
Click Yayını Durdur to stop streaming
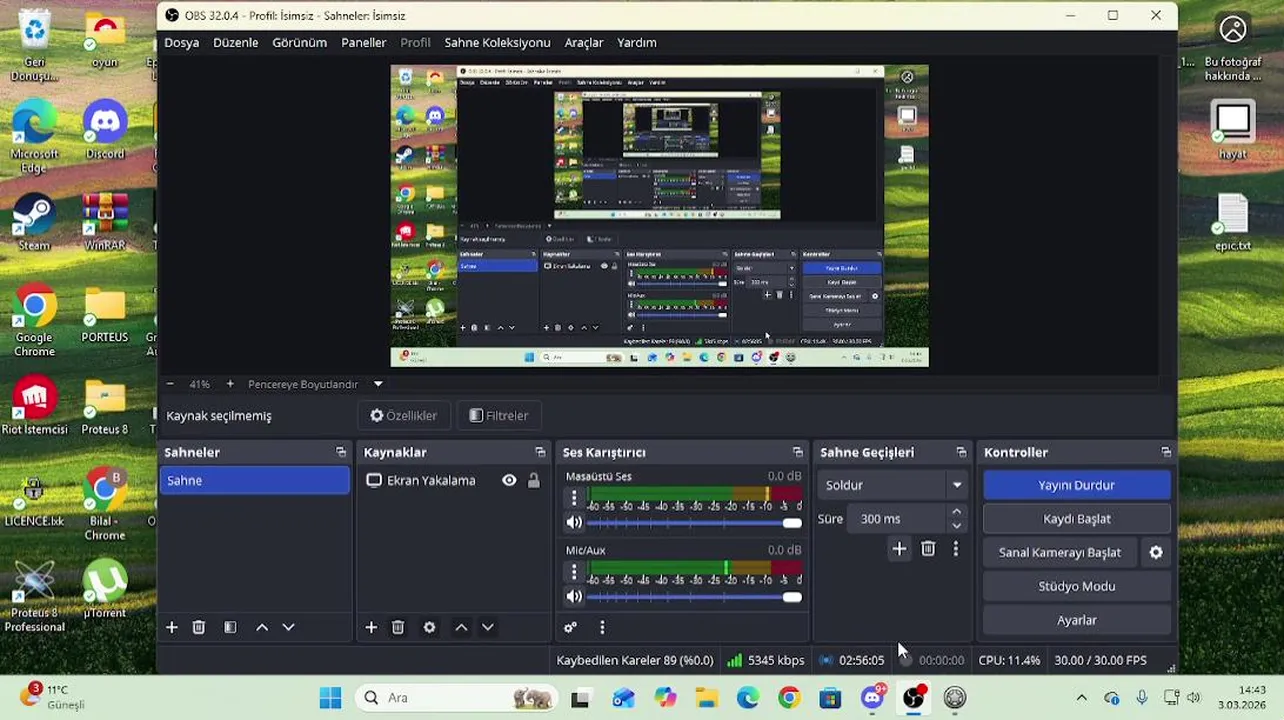[x=1077, y=485]
